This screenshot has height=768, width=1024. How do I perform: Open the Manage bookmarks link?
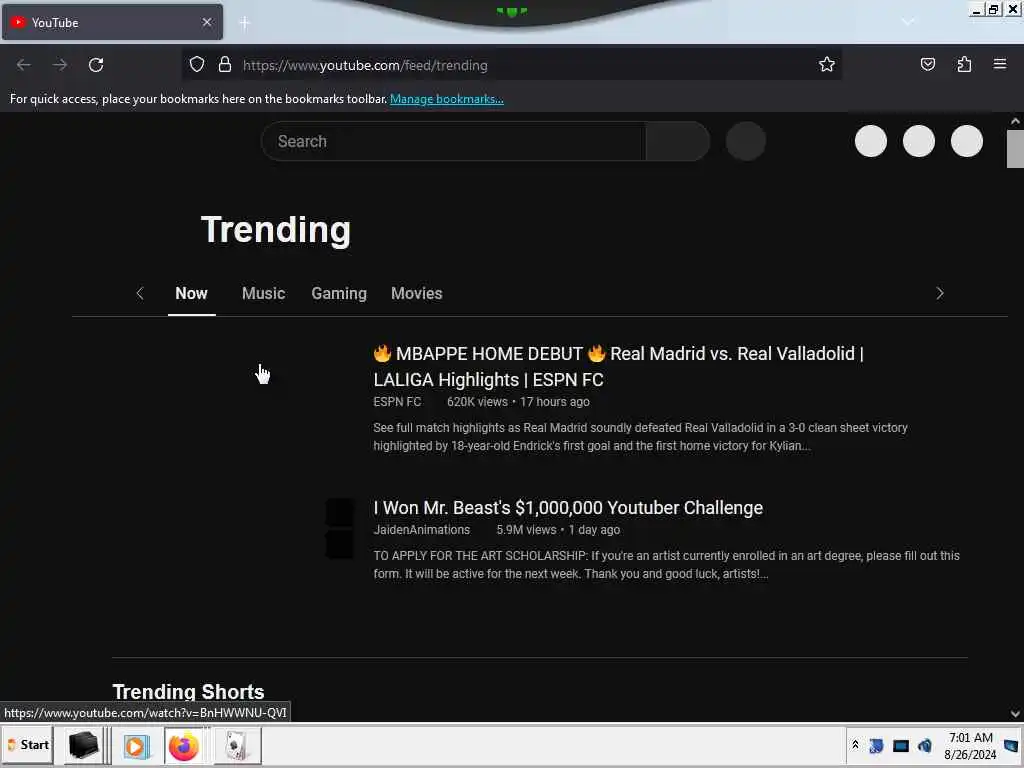coord(447,99)
